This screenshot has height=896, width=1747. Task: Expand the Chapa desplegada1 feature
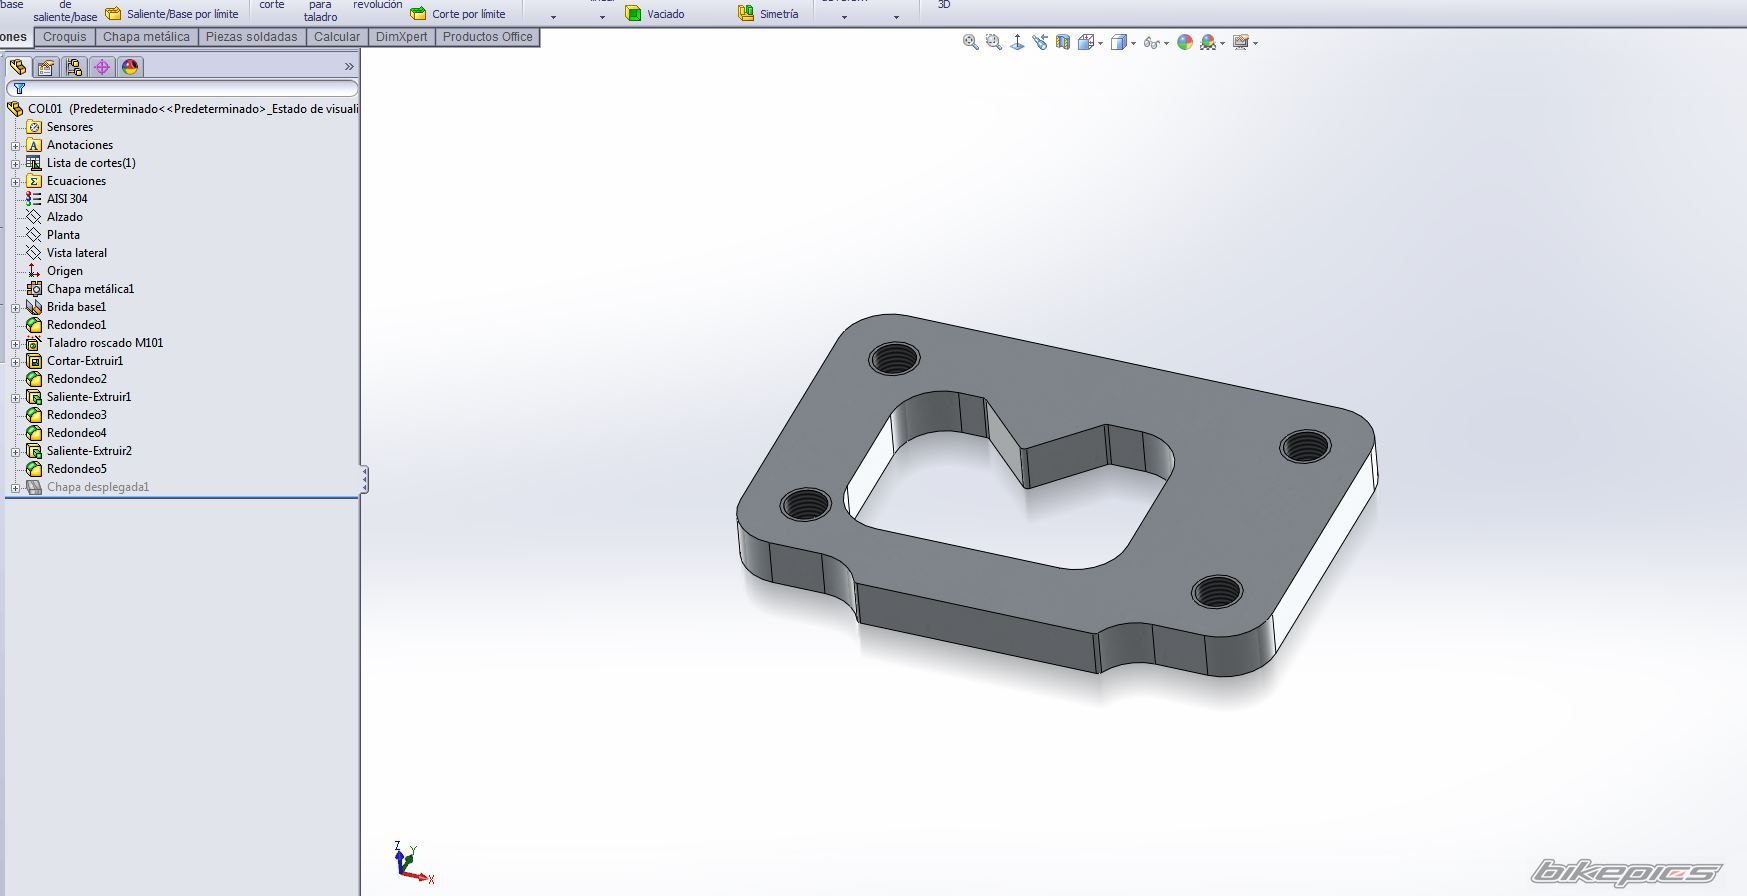(15, 487)
